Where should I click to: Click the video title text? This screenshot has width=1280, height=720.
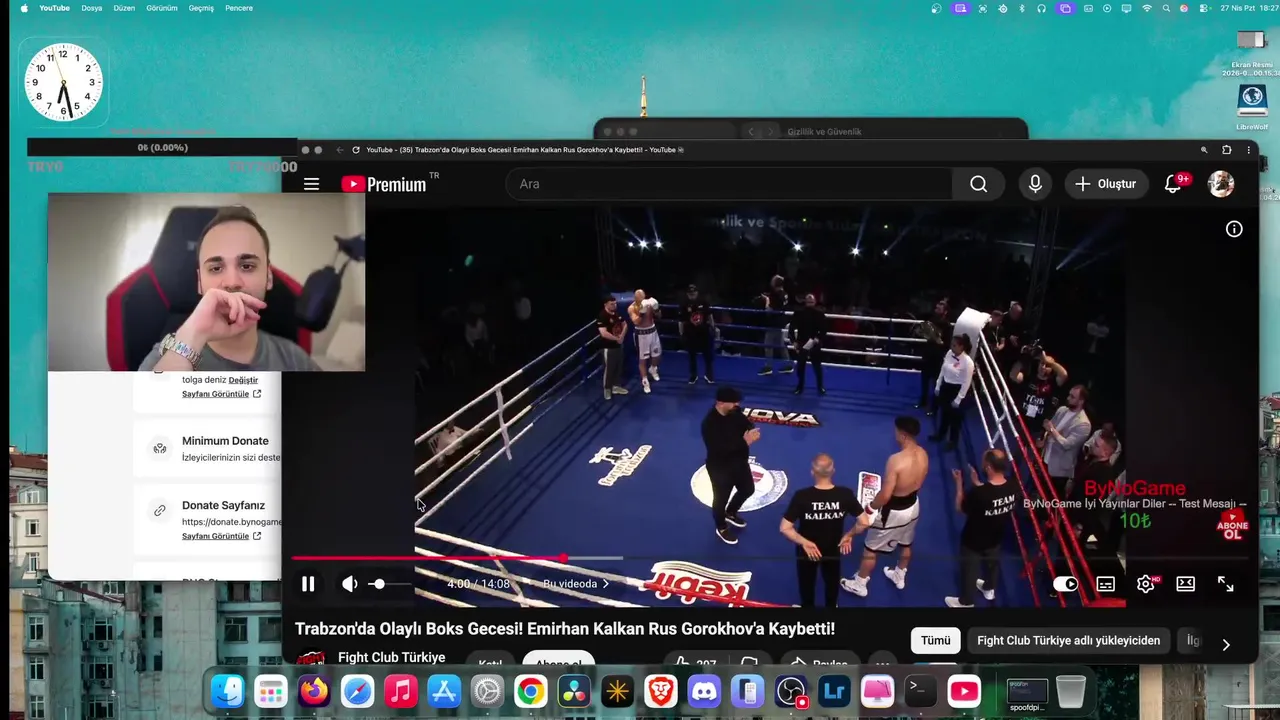pyautogui.click(x=565, y=629)
